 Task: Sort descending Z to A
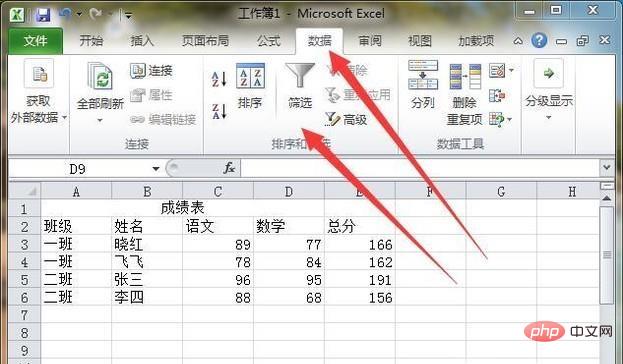coord(219,111)
